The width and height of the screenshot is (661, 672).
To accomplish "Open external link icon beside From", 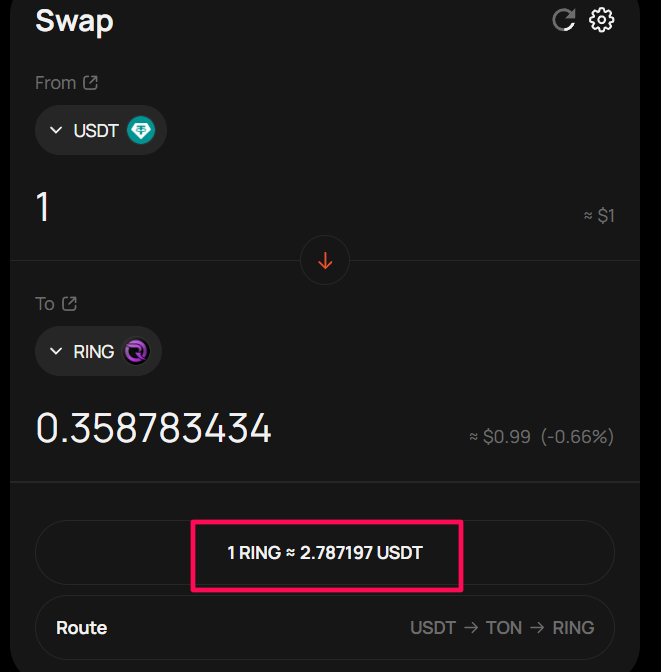I will 90,83.
